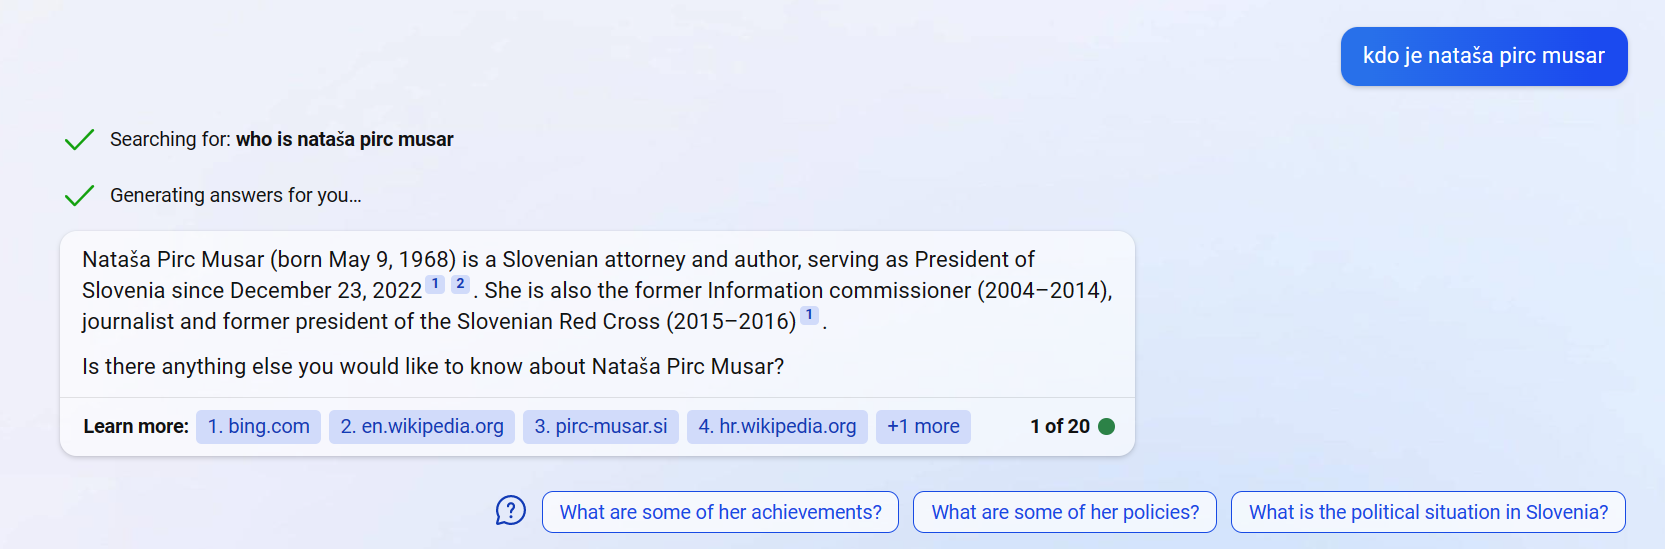The width and height of the screenshot is (1665, 549).
Task: Select the political situation in Slovenia suggestion
Action: pos(1428,512)
